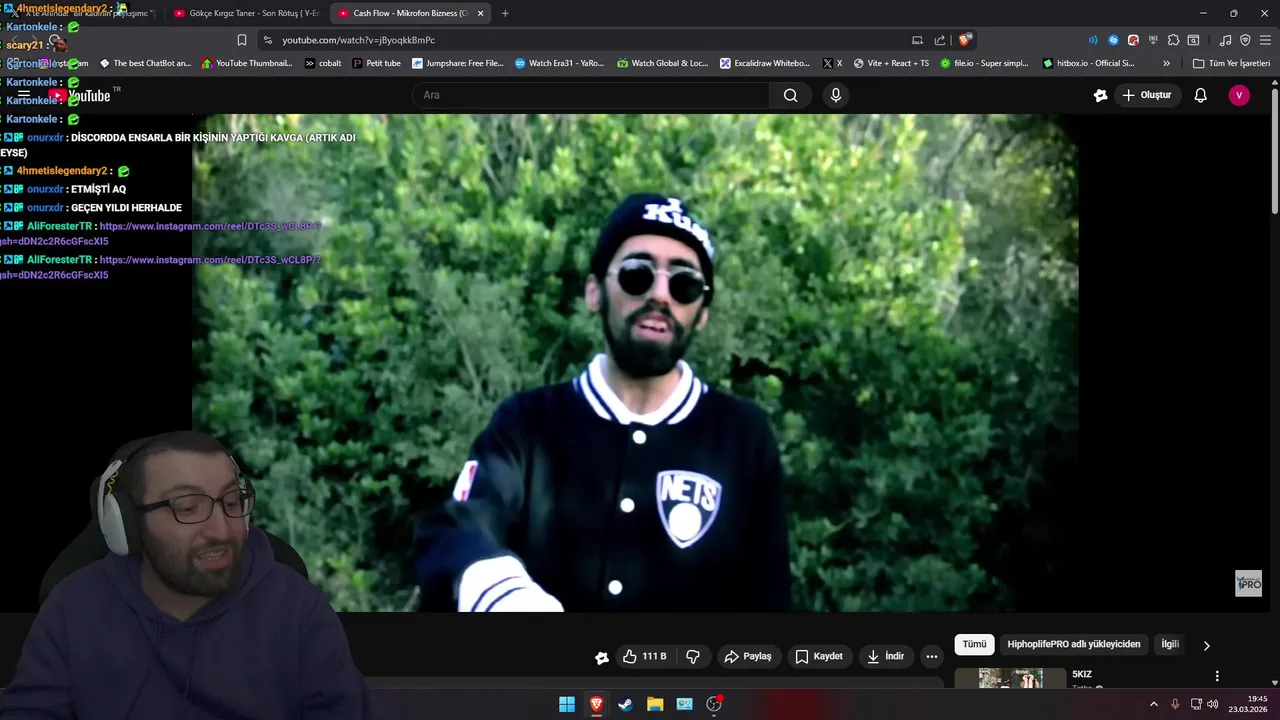Screen dimensions: 1280x720
Task: Open Jumpshare bookmark
Action: coord(457,63)
